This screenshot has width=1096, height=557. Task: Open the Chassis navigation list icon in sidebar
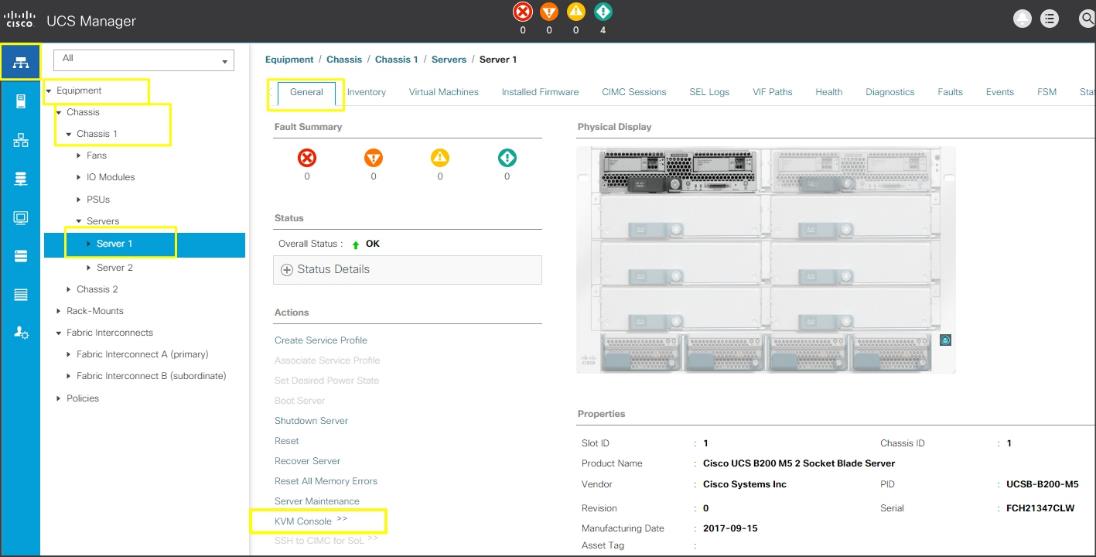20,294
